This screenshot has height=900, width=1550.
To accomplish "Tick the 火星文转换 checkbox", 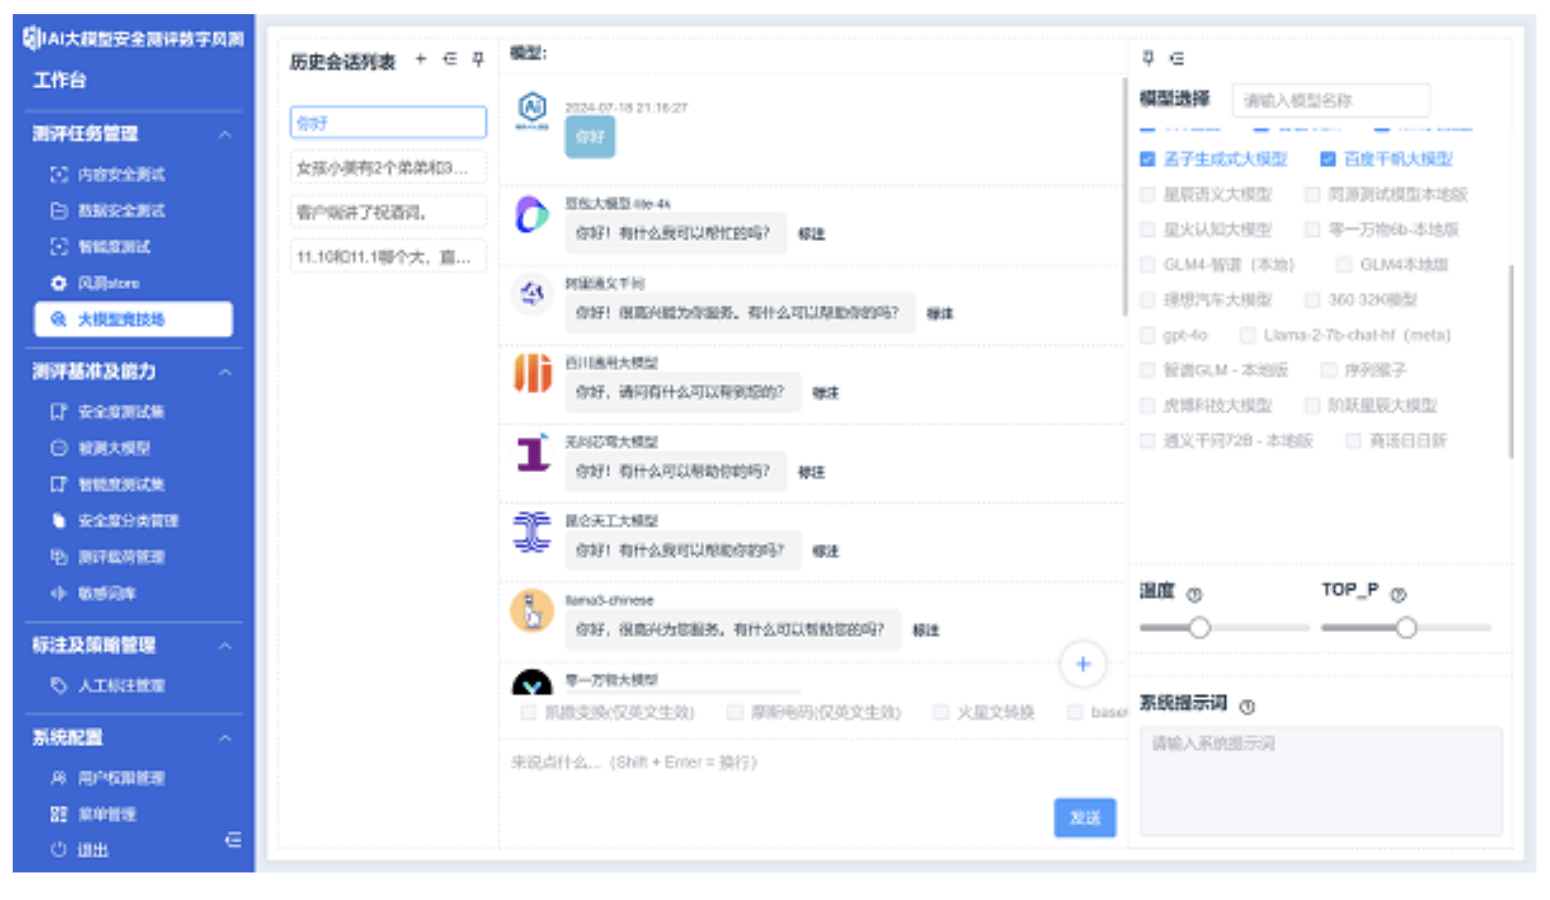I will point(940,712).
